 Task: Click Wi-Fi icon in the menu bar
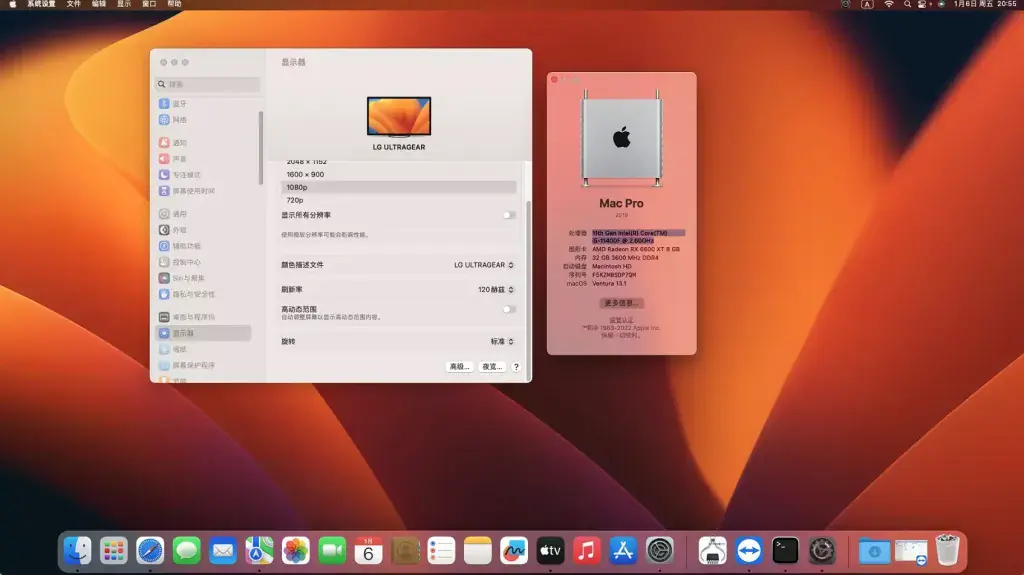pos(888,4)
